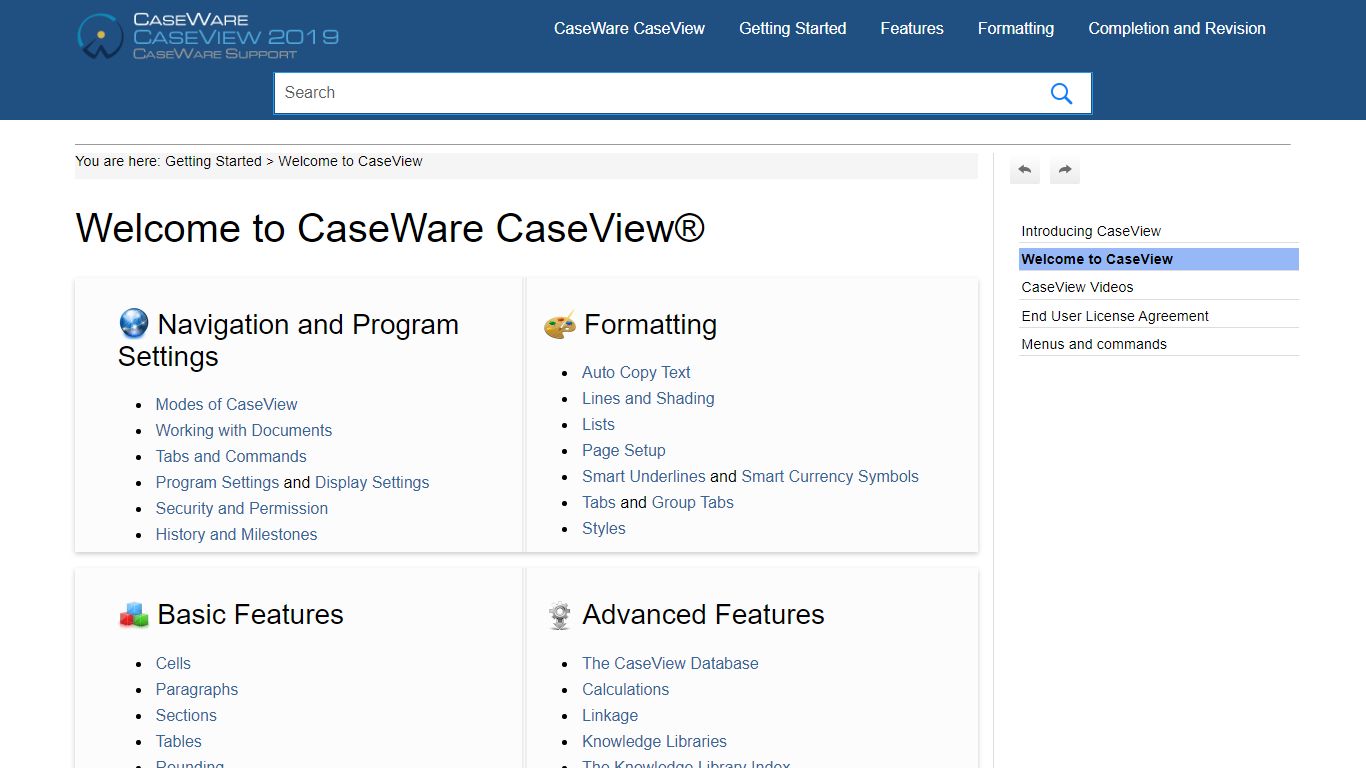Click the colored blocks icon by Basic Features
1366x768 pixels.
pos(133,615)
